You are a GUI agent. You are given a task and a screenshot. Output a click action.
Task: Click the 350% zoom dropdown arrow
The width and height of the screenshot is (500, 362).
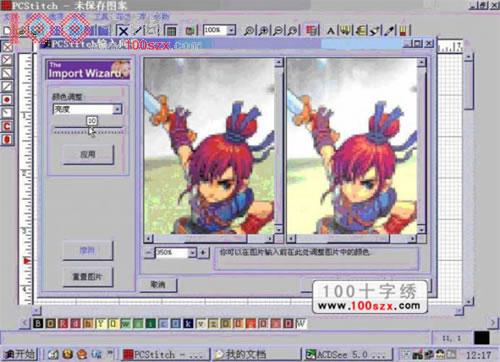click(x=192, y=253)
